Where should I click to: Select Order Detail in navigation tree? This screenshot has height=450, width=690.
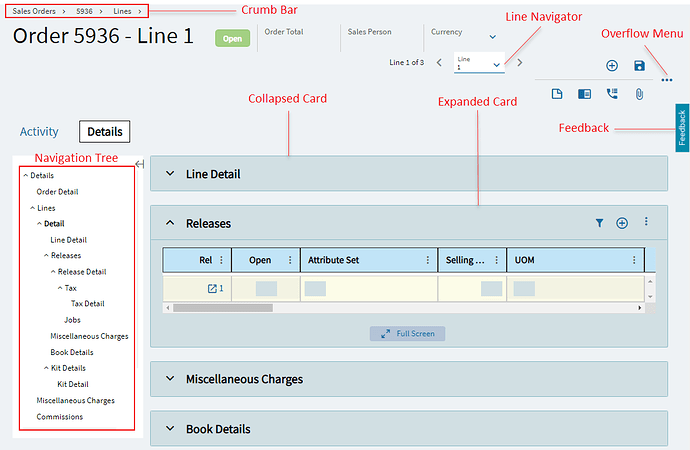pos(57,192)
